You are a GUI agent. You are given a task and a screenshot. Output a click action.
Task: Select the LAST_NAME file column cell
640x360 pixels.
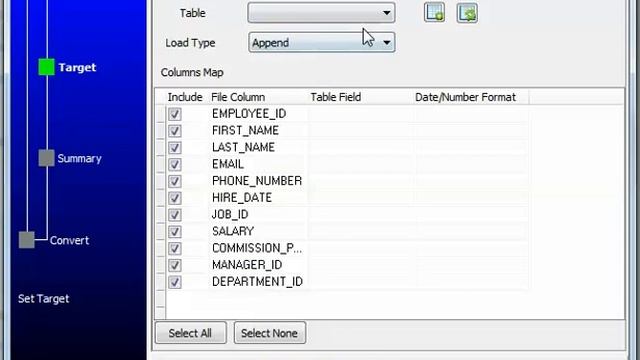pos(258,147)
